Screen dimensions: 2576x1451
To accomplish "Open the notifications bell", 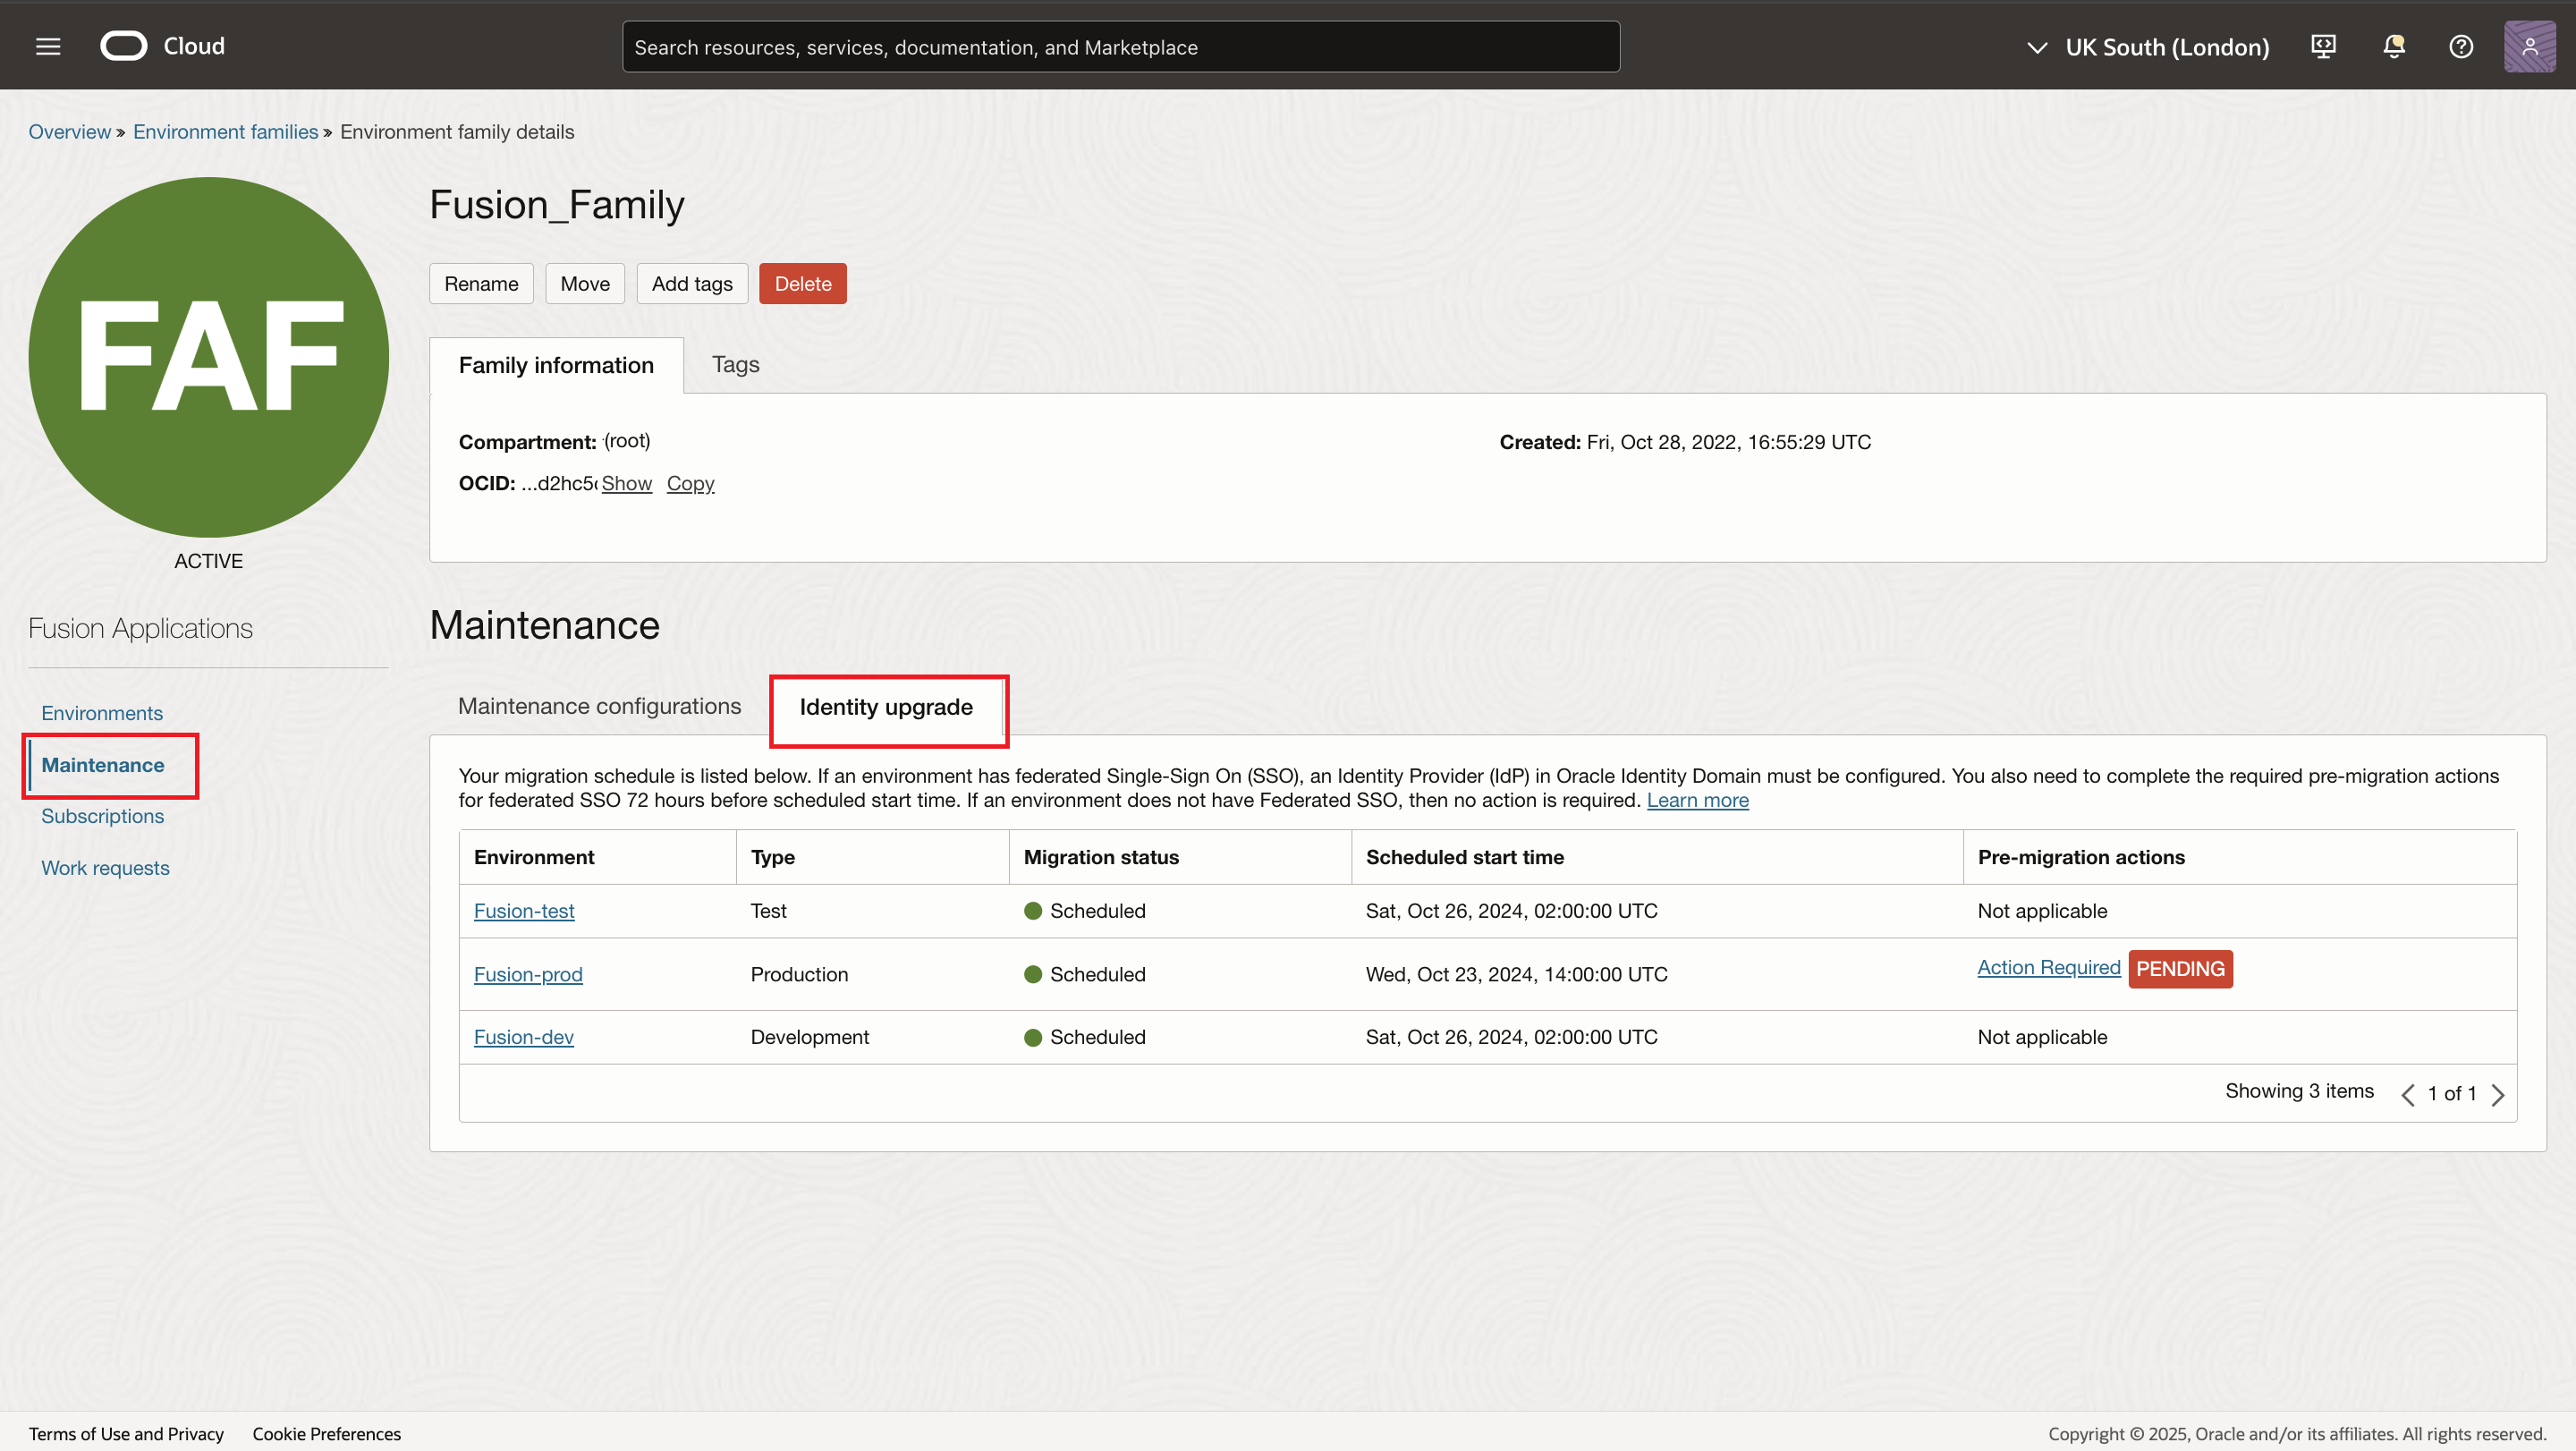I will 2393,46.
